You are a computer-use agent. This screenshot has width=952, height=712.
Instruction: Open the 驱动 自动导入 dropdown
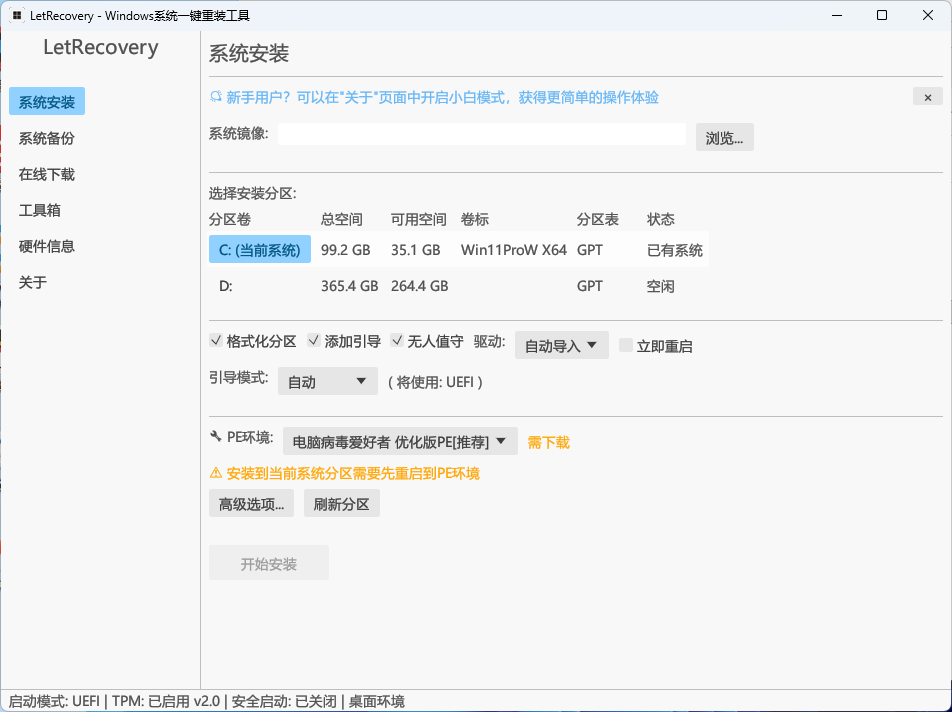[x=561, y=344]
